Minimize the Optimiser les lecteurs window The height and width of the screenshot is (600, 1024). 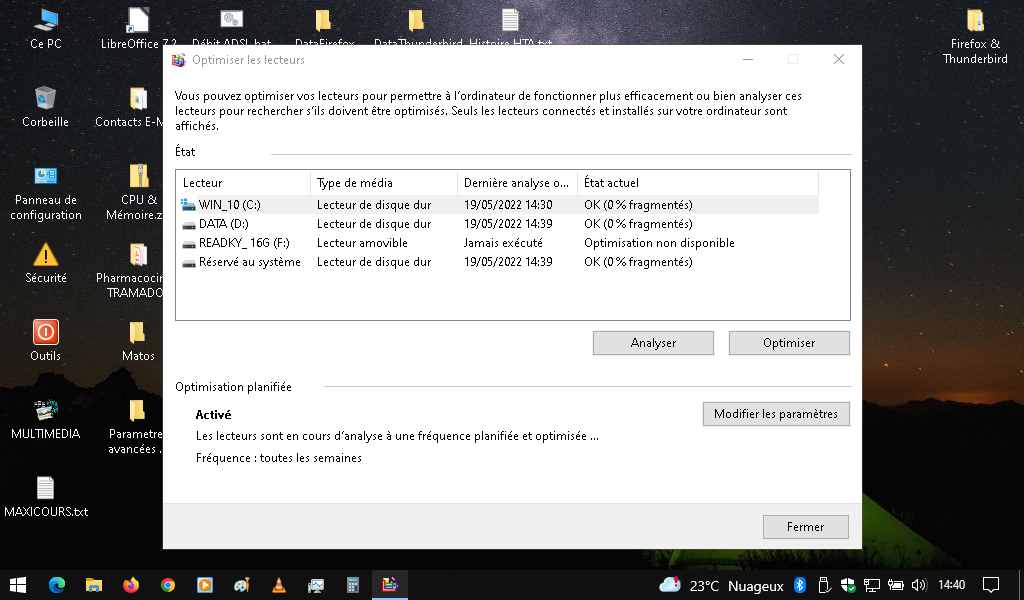(748, 59)
